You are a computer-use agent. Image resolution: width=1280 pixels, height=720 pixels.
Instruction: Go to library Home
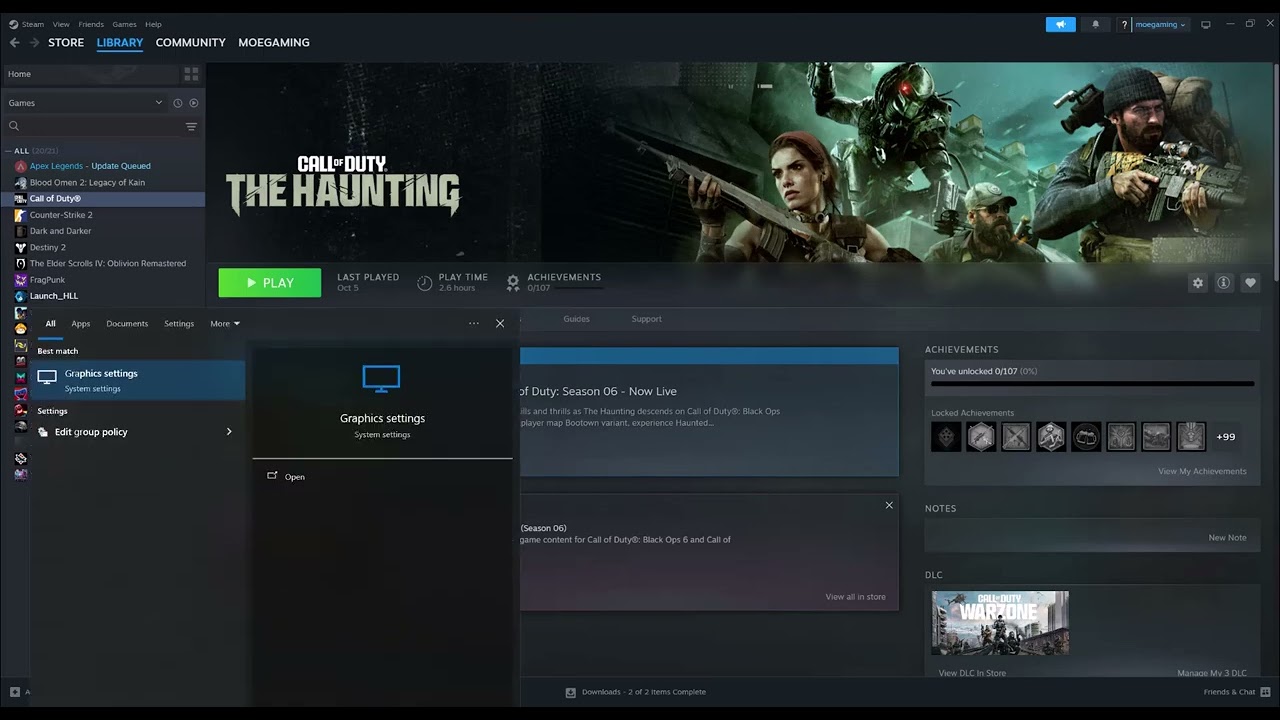(91, 74)
